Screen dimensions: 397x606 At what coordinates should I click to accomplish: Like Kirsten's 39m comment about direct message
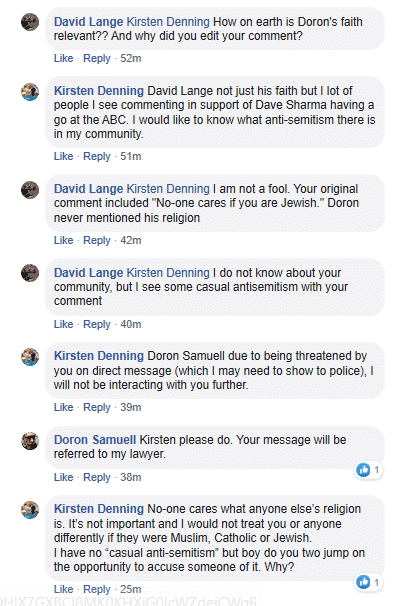click(x=63, y=407)
